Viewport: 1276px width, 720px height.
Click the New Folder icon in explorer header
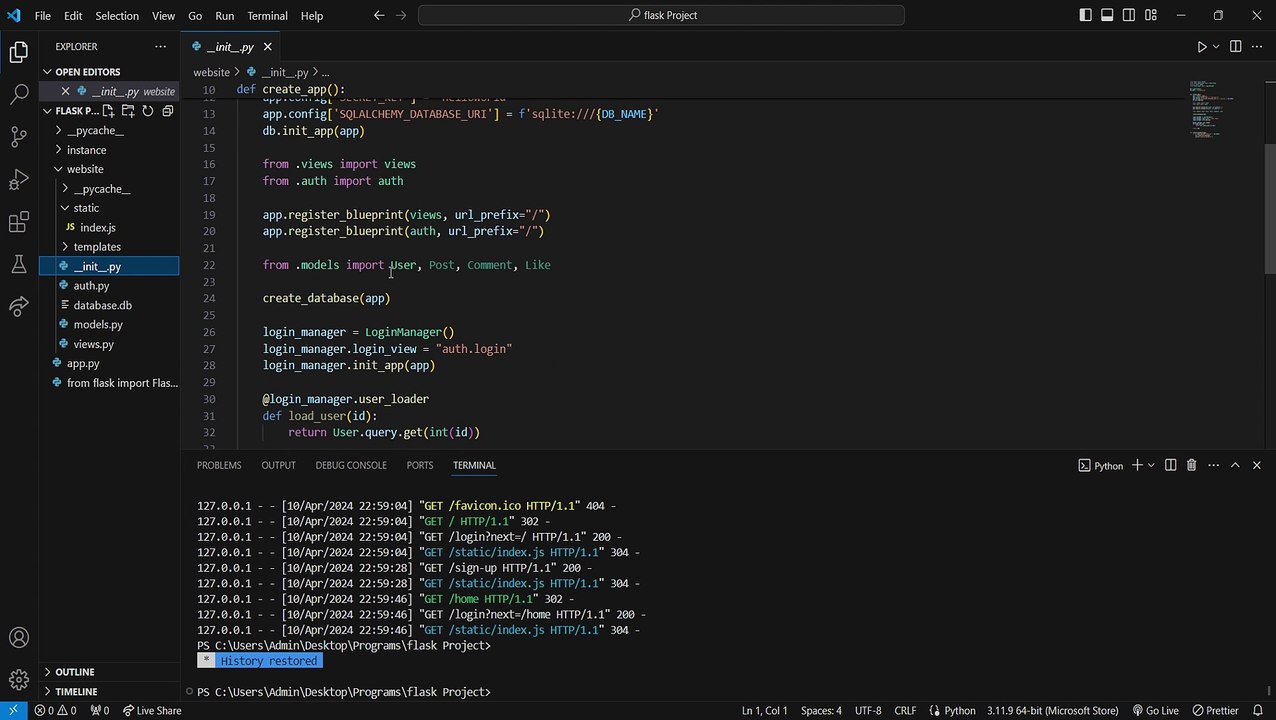(x=128, y=111)
